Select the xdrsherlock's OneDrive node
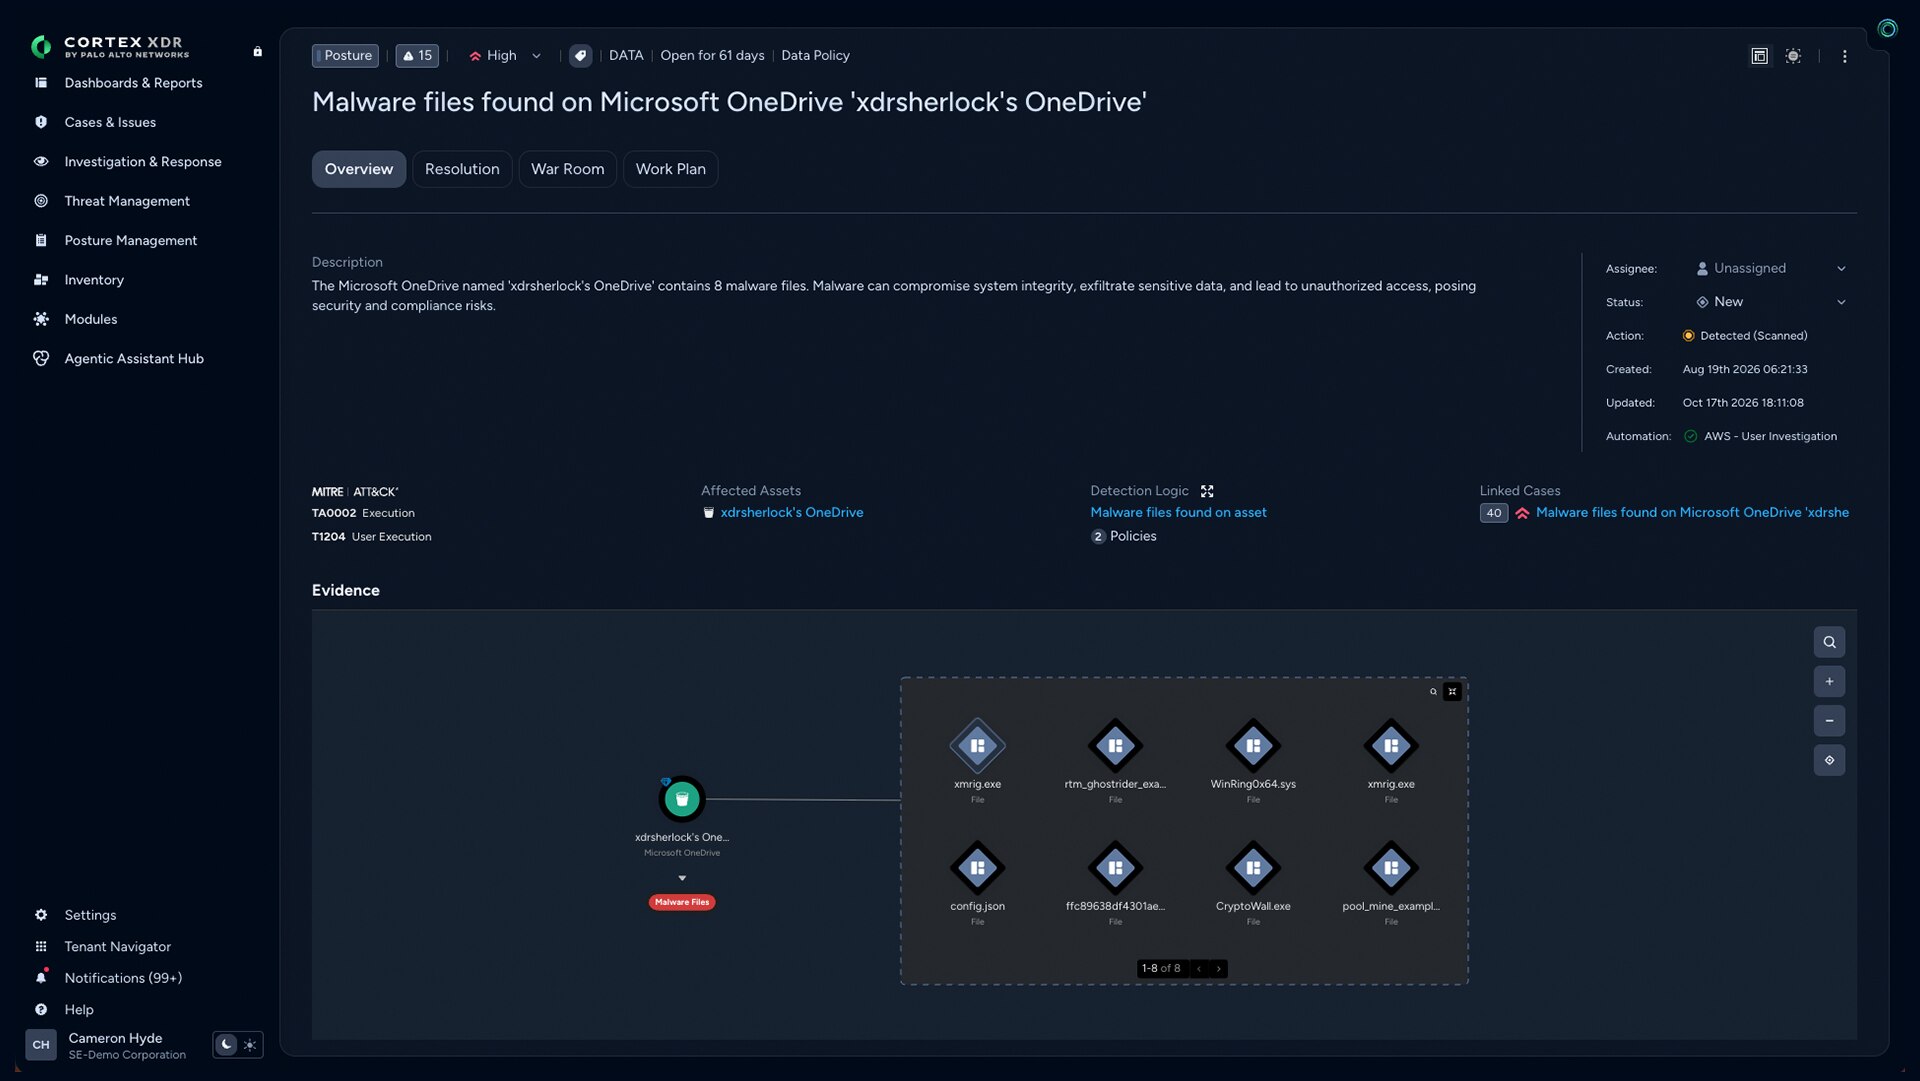This screenshot has width=1920, height=1081. point(682,799)
